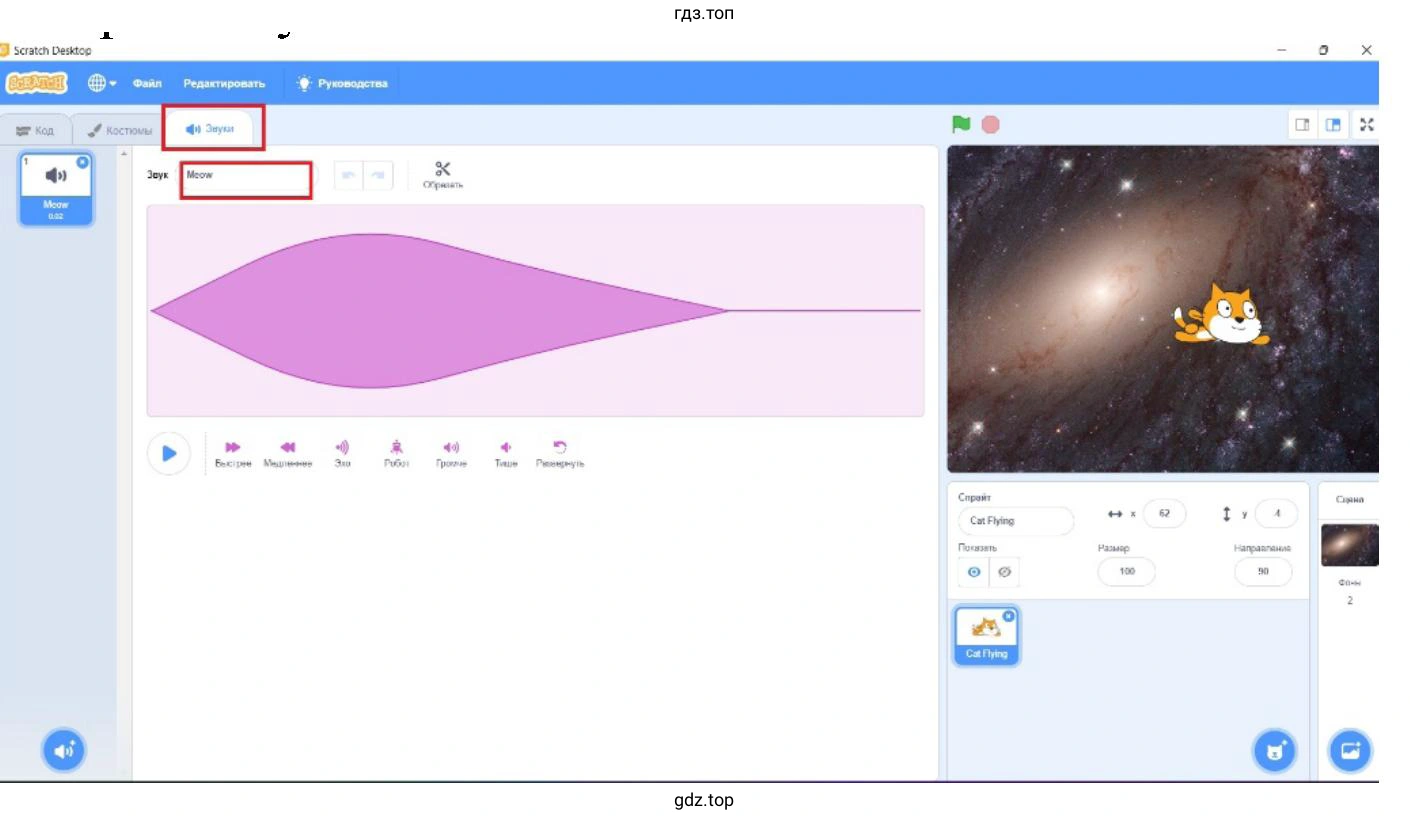Click the scissors Trim (Обрезать) tool
The image size is (1410, 820).
pos(443,170)
